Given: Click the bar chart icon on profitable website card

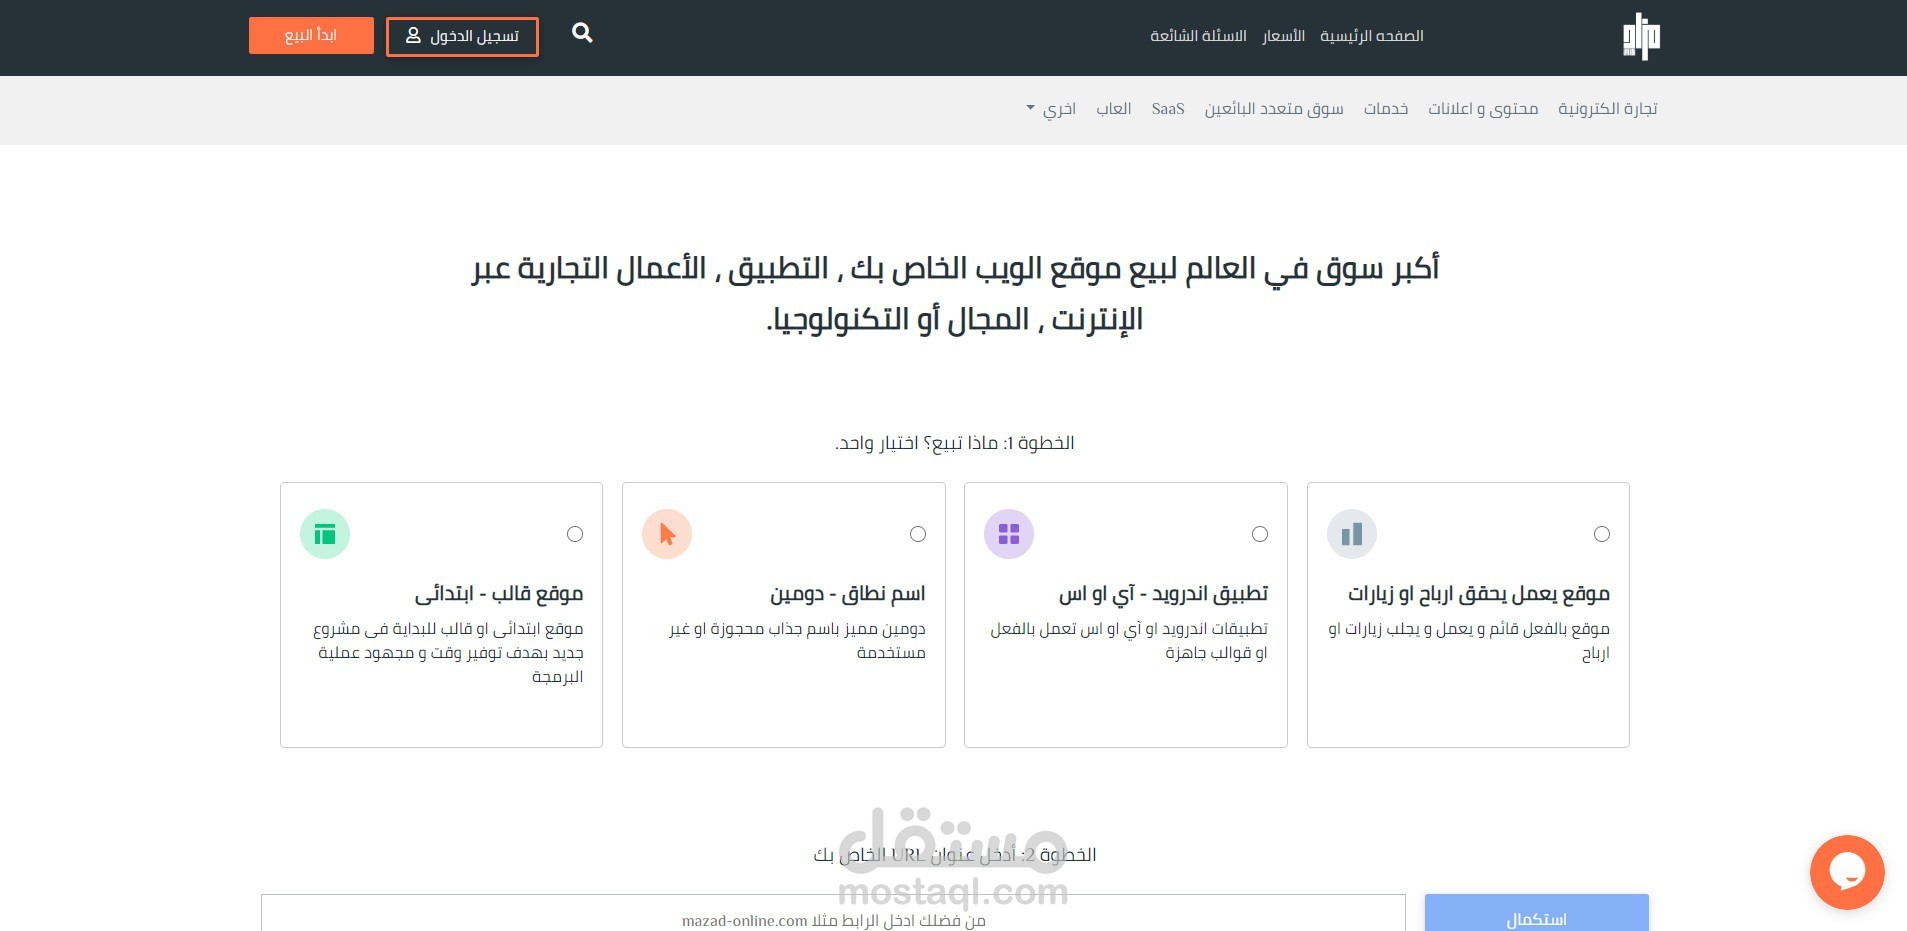Looking at the screenshot, I should (x=1352, y=534).
